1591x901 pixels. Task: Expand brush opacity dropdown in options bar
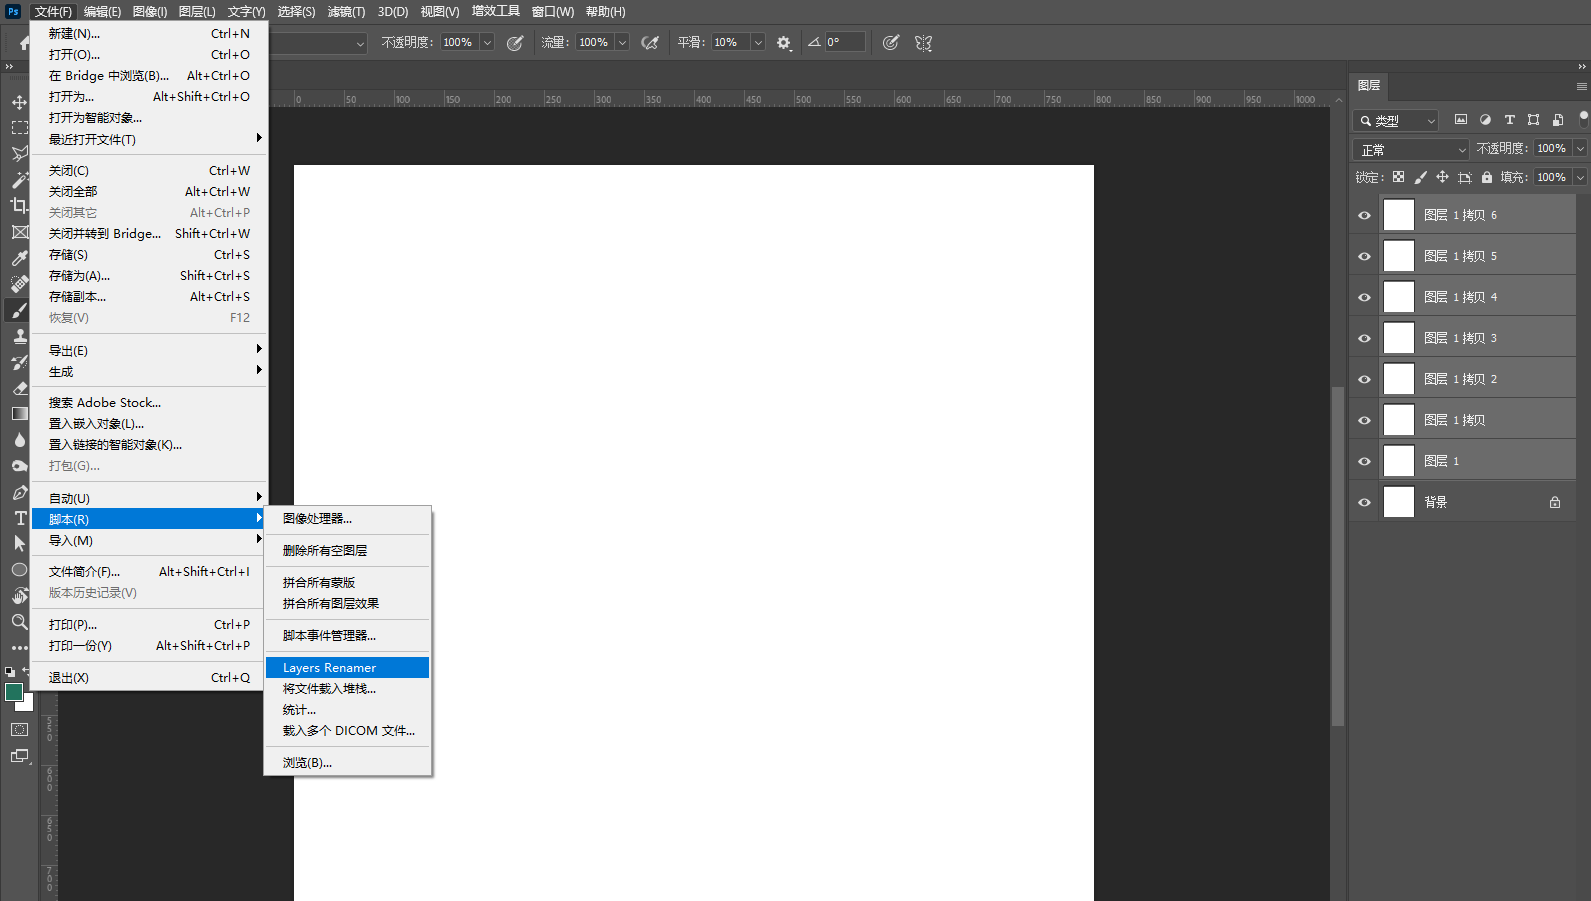(x=487, y=43)
